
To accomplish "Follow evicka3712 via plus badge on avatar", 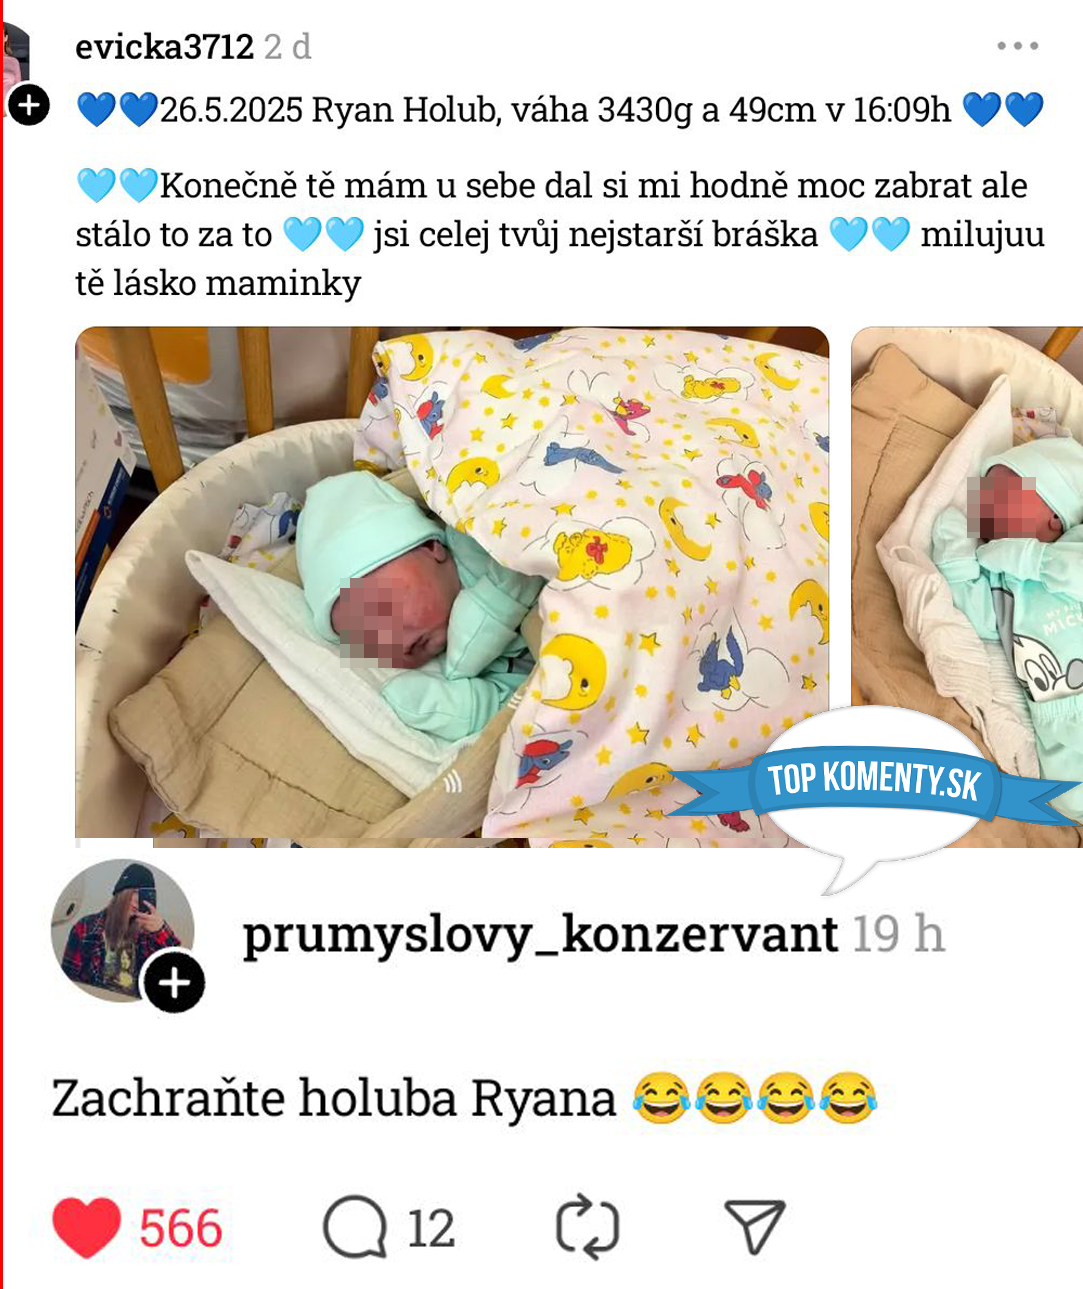I will coord(29,104).
